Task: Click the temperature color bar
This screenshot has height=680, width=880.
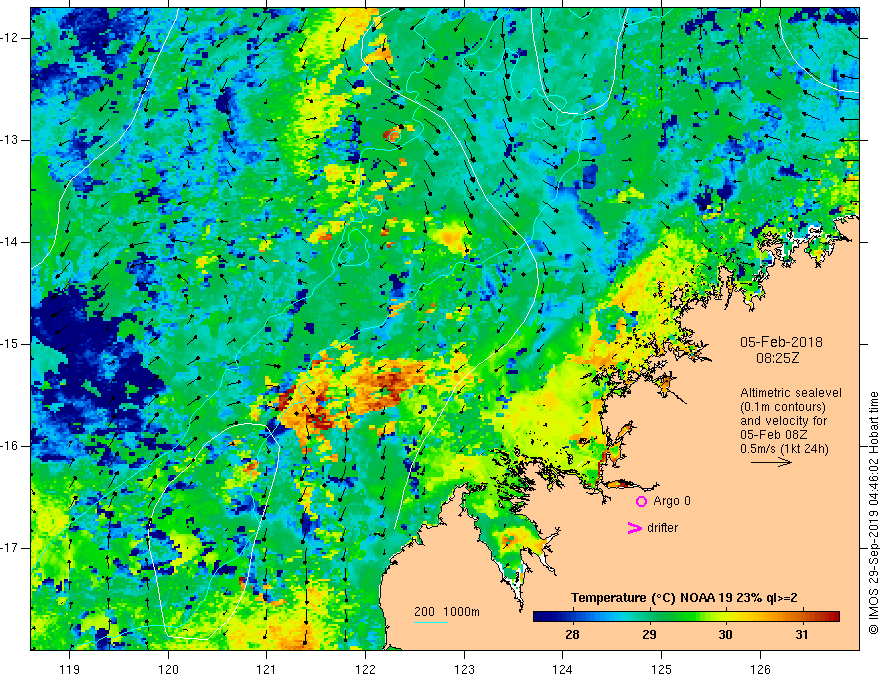Action: (686, 617)
